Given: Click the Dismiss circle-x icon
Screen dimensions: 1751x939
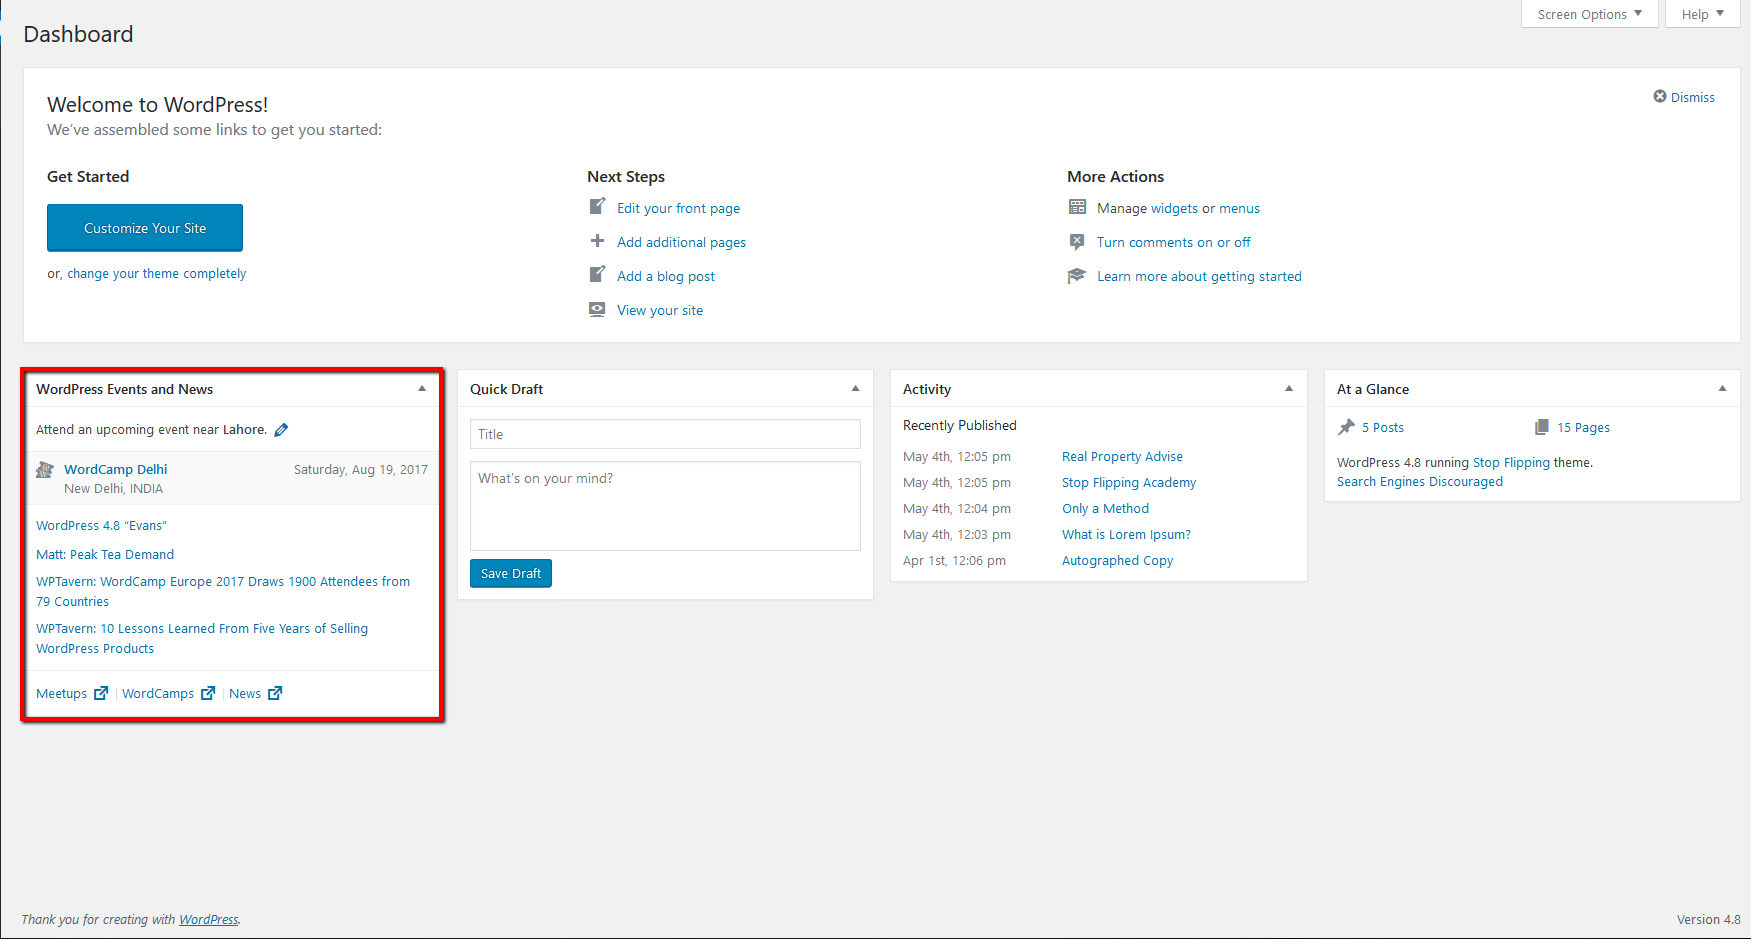Looking at the screenshot, I should point(1660,97).
